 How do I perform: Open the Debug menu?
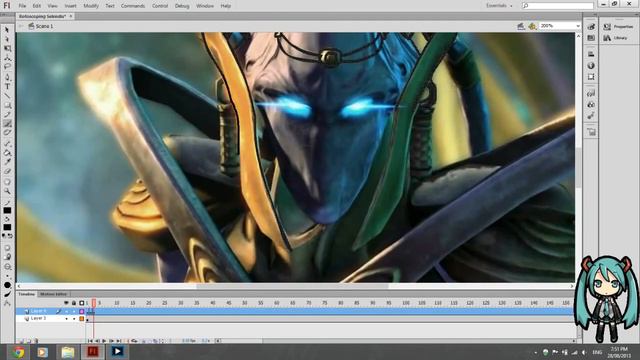pyautogui.click(x=182, y=6)
